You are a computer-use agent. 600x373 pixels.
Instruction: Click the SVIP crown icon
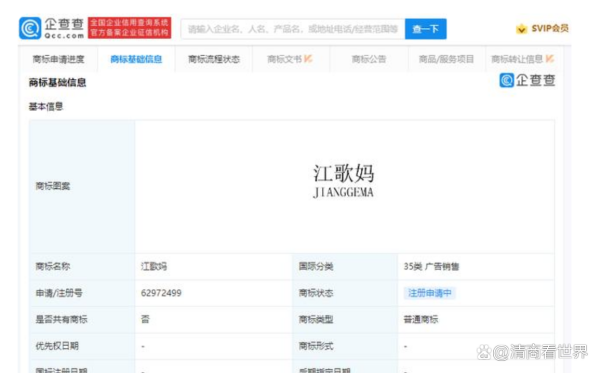(x=521, y=29)
